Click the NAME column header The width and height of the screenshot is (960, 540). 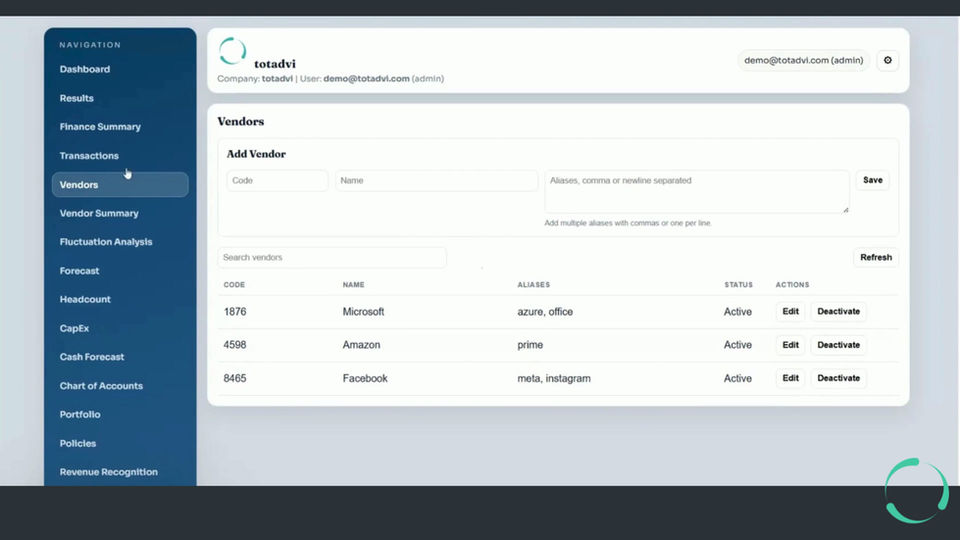pos(353,285)
